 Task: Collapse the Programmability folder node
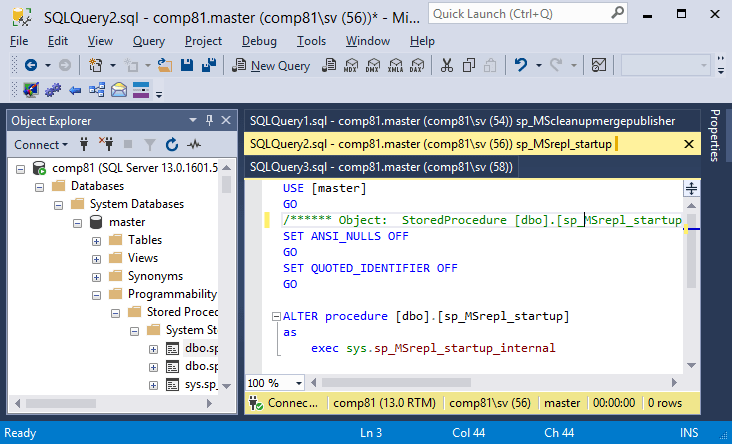[x=97, y=294]
